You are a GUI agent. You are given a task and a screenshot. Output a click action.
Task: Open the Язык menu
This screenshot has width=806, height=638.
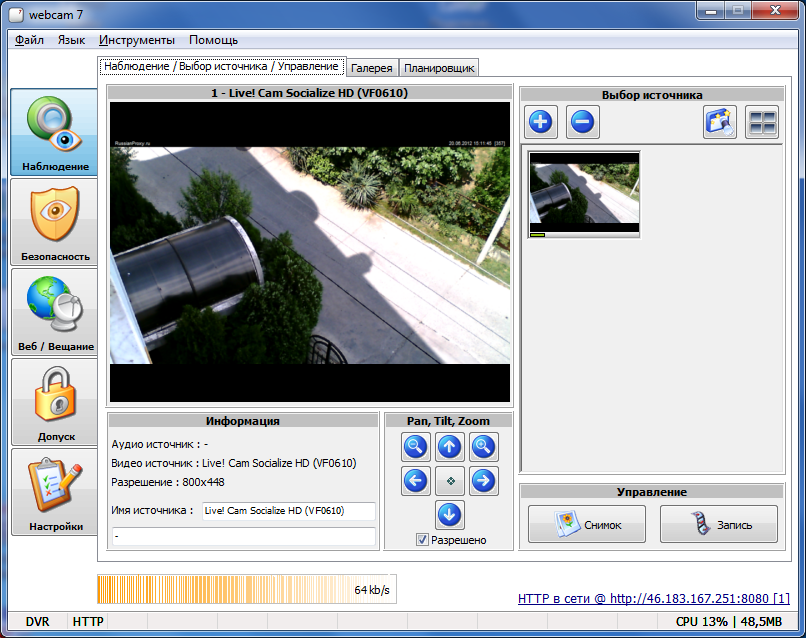coord(71,40)
